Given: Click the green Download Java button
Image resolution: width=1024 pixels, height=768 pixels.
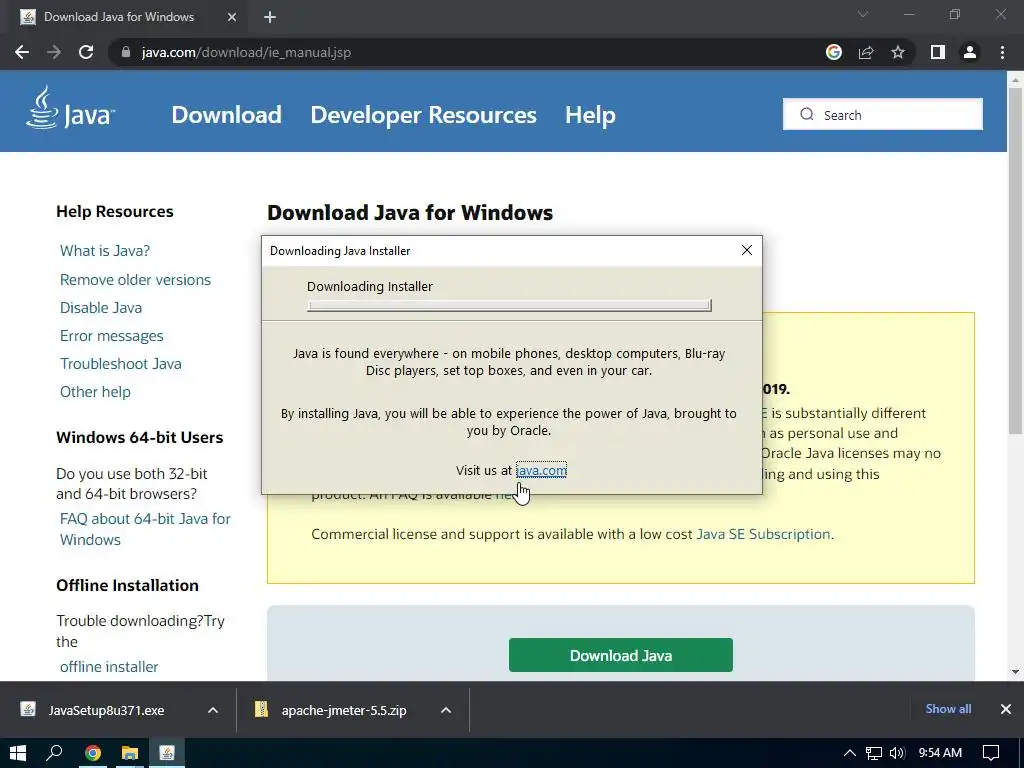Looking at the screenshot, I should [x=620, y=655].
